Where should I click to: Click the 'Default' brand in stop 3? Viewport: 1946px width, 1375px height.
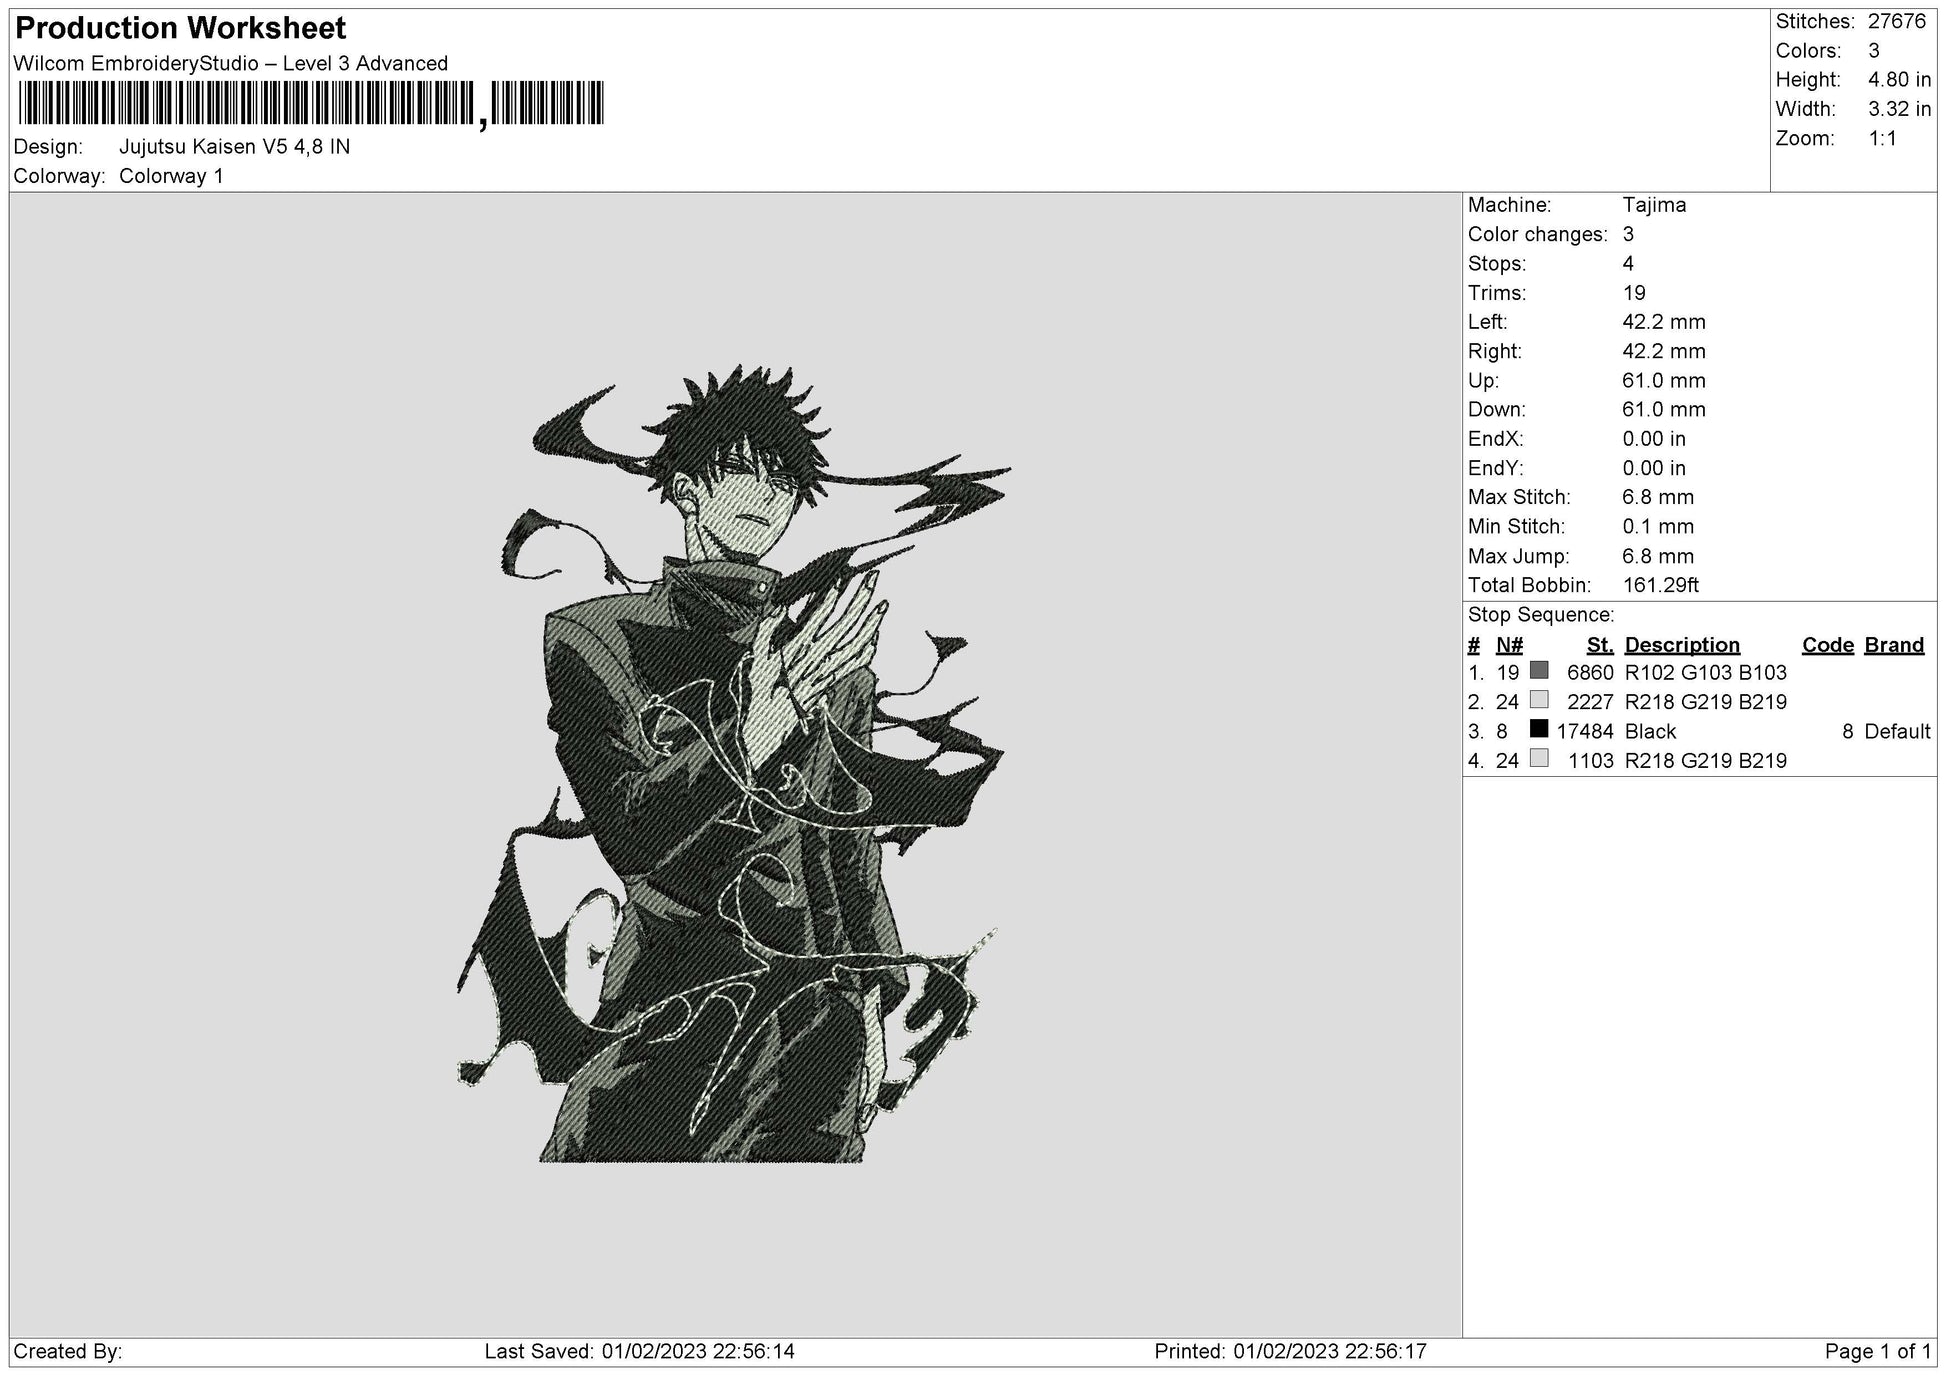[x=1897, y=732]
